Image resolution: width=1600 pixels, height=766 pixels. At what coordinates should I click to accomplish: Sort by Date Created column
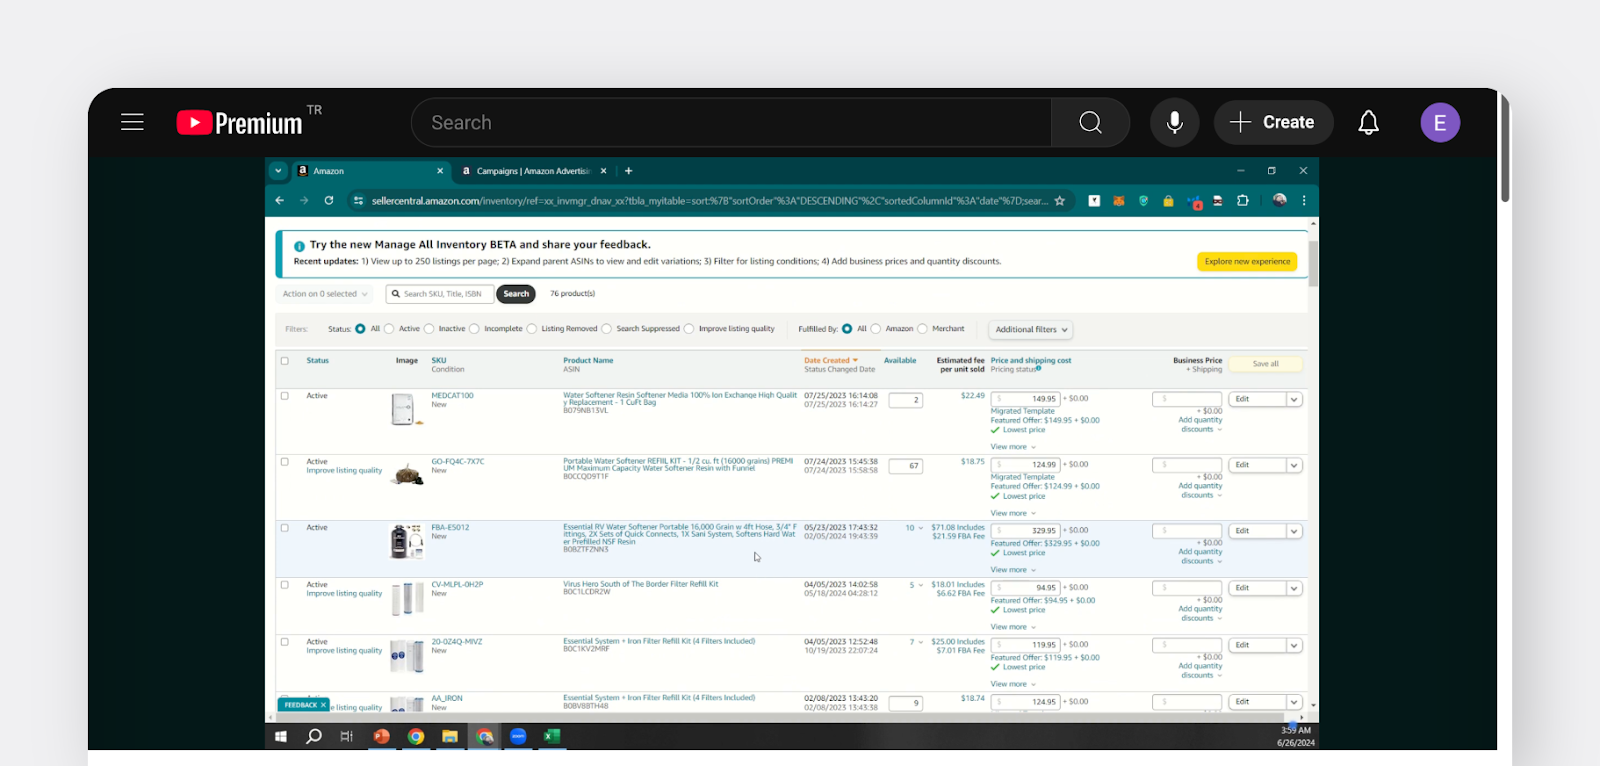pos(831,360)
